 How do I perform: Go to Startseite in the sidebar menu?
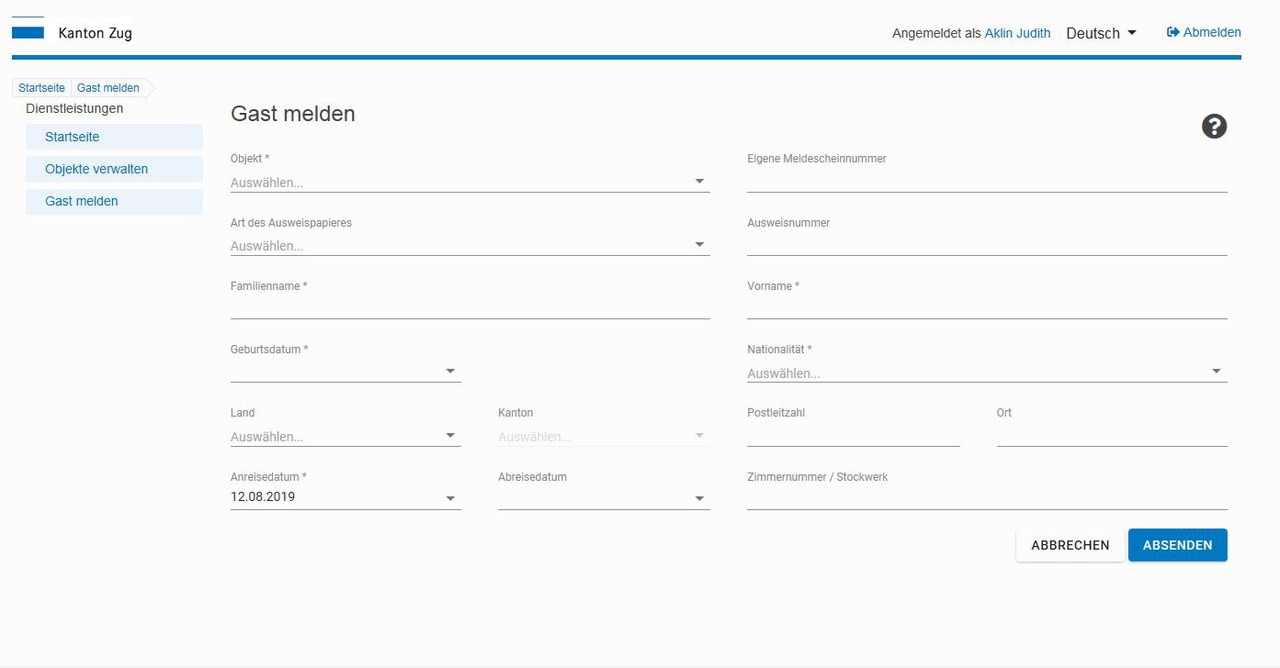(72, 137)
